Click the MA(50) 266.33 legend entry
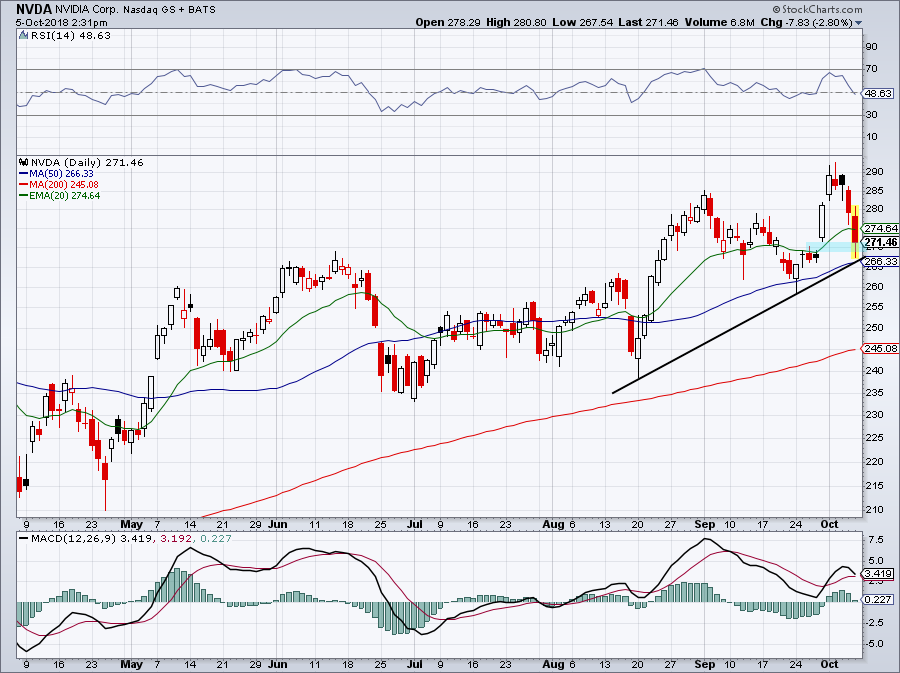The image size is (900, 673). (x=56, y=173)
